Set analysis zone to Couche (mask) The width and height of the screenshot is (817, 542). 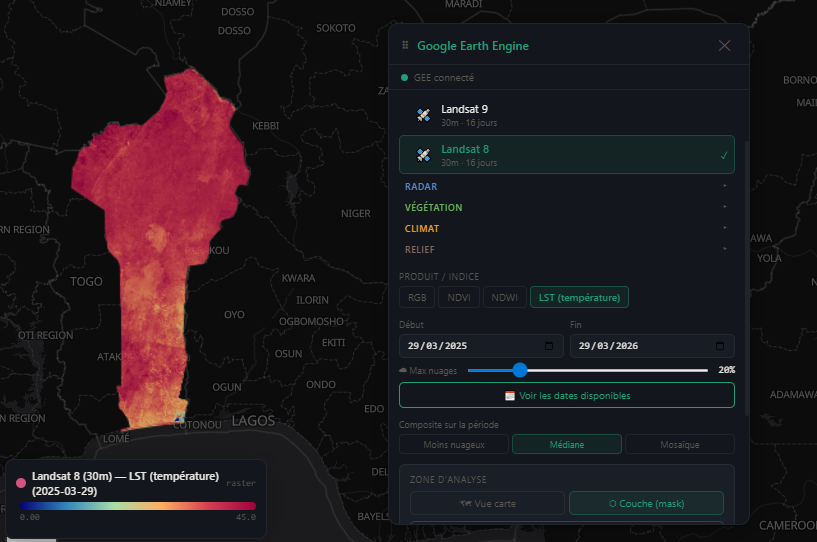(x=646, y=503)
